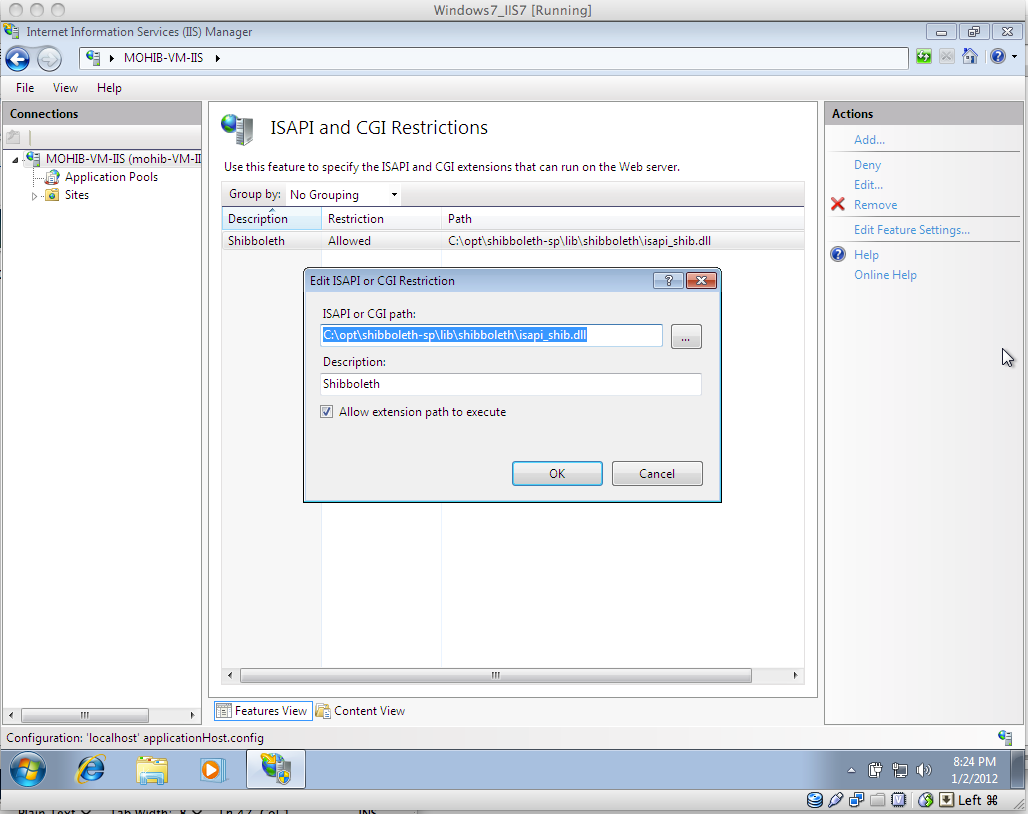Click the Back navigation arrow icon

[x=18, y=59]
